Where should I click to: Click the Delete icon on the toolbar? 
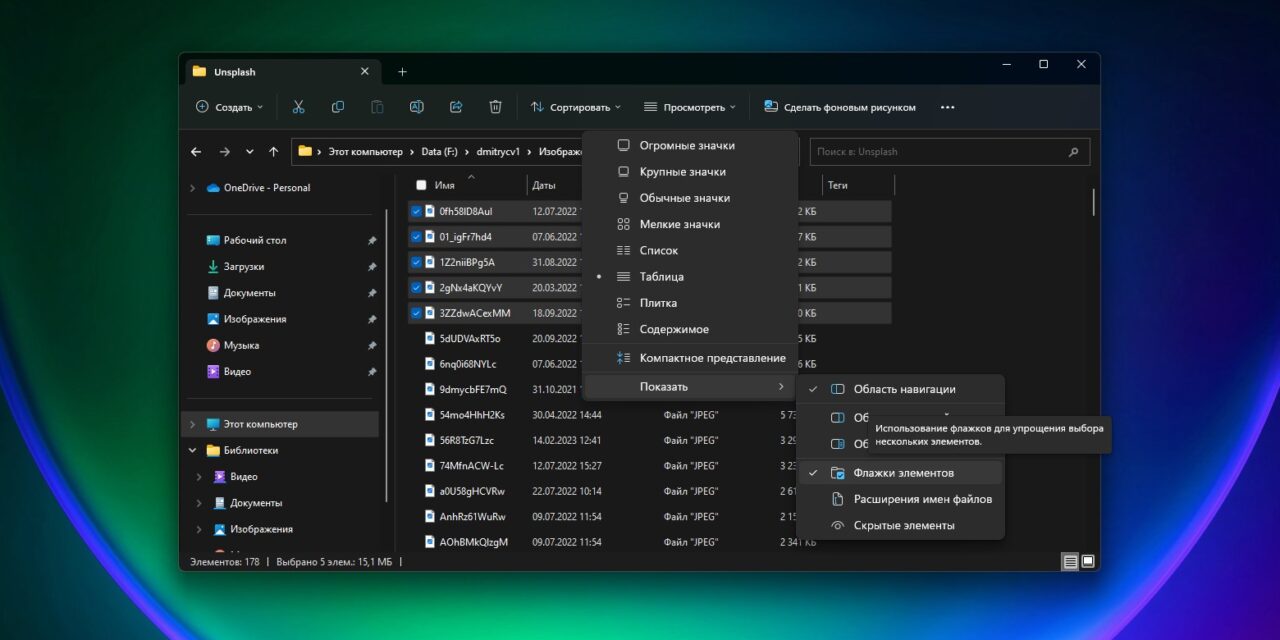[x=495, y=106]
